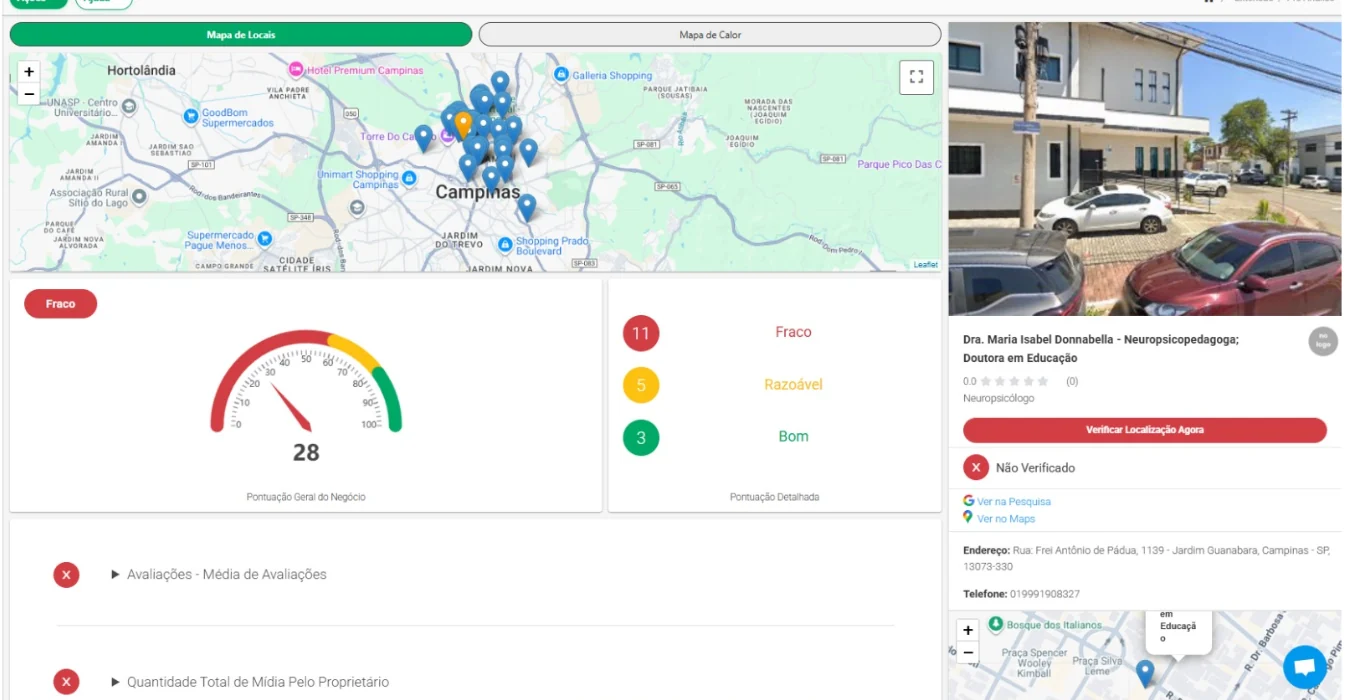Switch to the Mapa de Calor tab
1346x700 pixels.
pos(710,35)
